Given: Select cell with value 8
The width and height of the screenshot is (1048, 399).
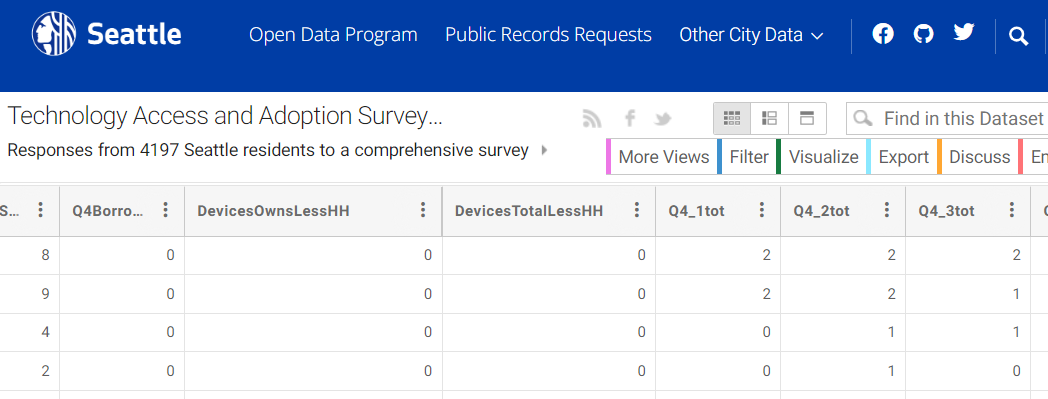Looking at the screenshot, I should [x=29, y=255].
